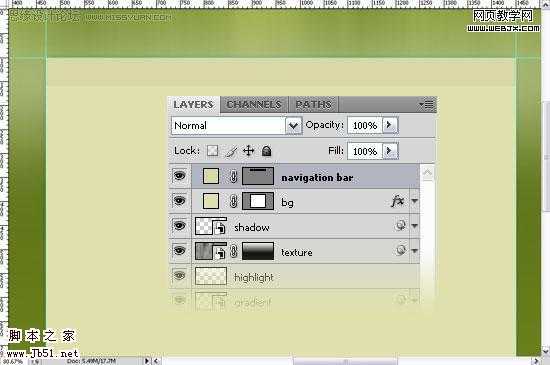
Task: Open the Fill slider arrow
Action: tap(389, 151)
